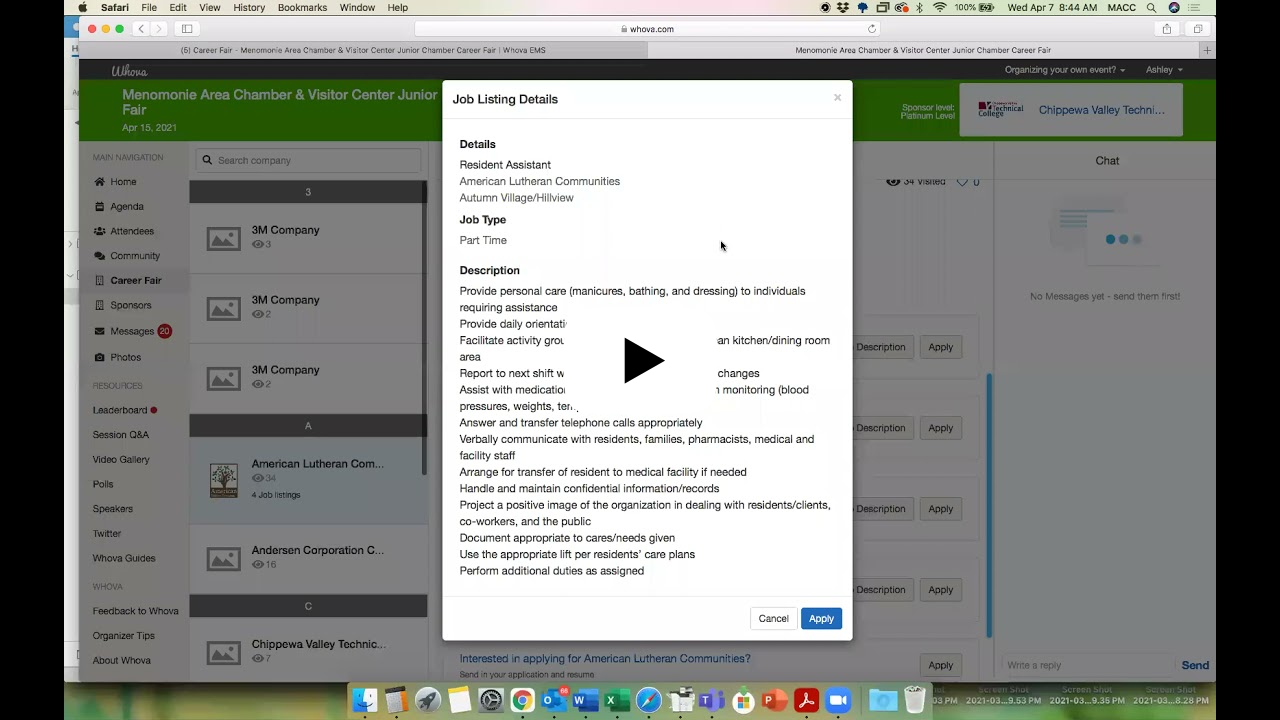
Task: Open Microsoft Outlook from the Dock
Action: pyautogui.click(x=553, y=700)
